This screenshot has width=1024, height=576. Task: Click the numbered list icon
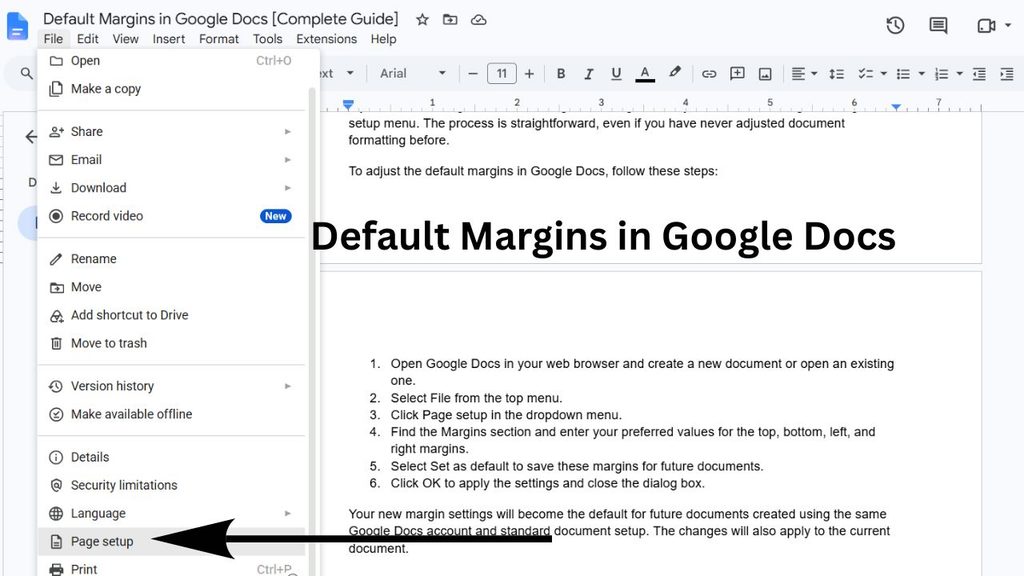(941, 74)
